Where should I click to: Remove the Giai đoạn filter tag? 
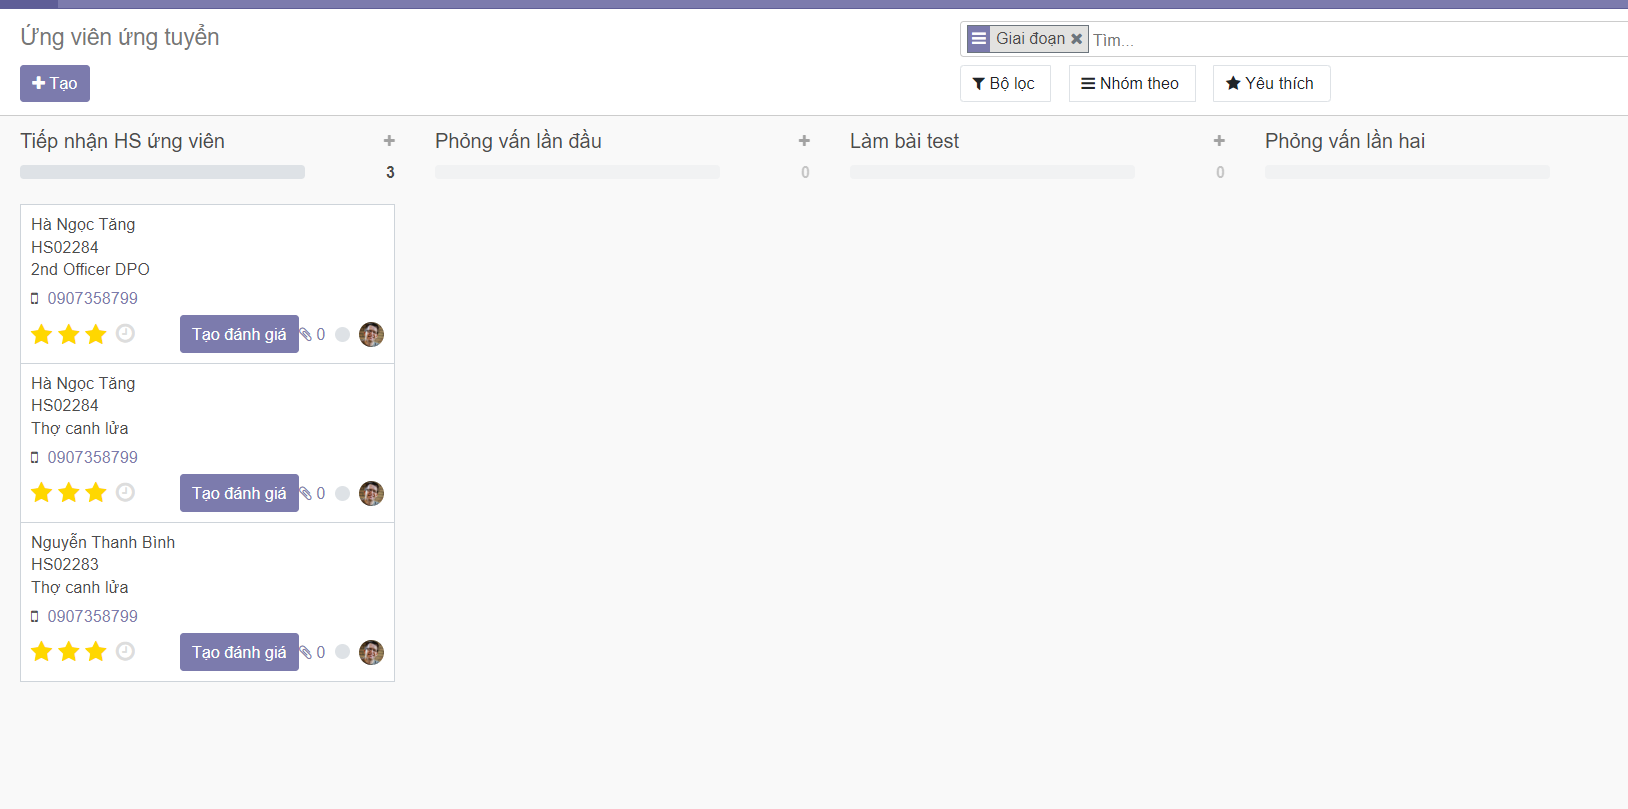[1077, 39]
